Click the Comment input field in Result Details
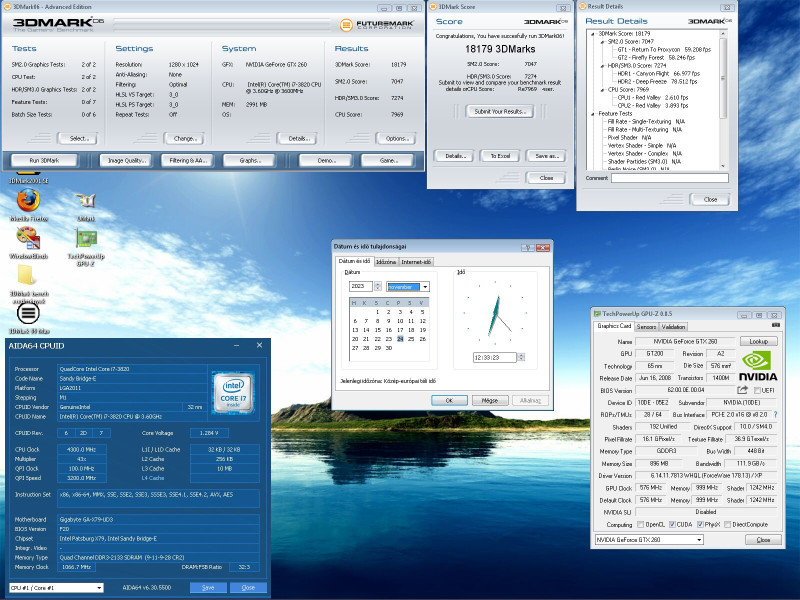The height and width of the screenshot is (600, 800). (670, 178)
